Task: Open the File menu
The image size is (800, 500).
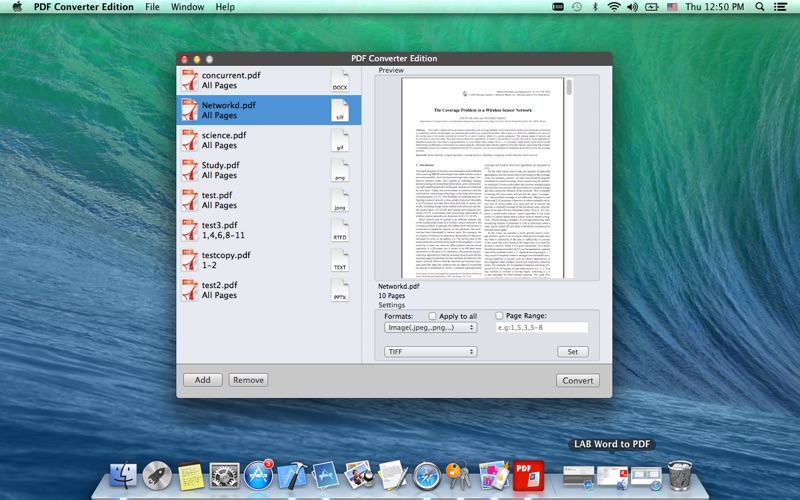Action: (152, 7)
